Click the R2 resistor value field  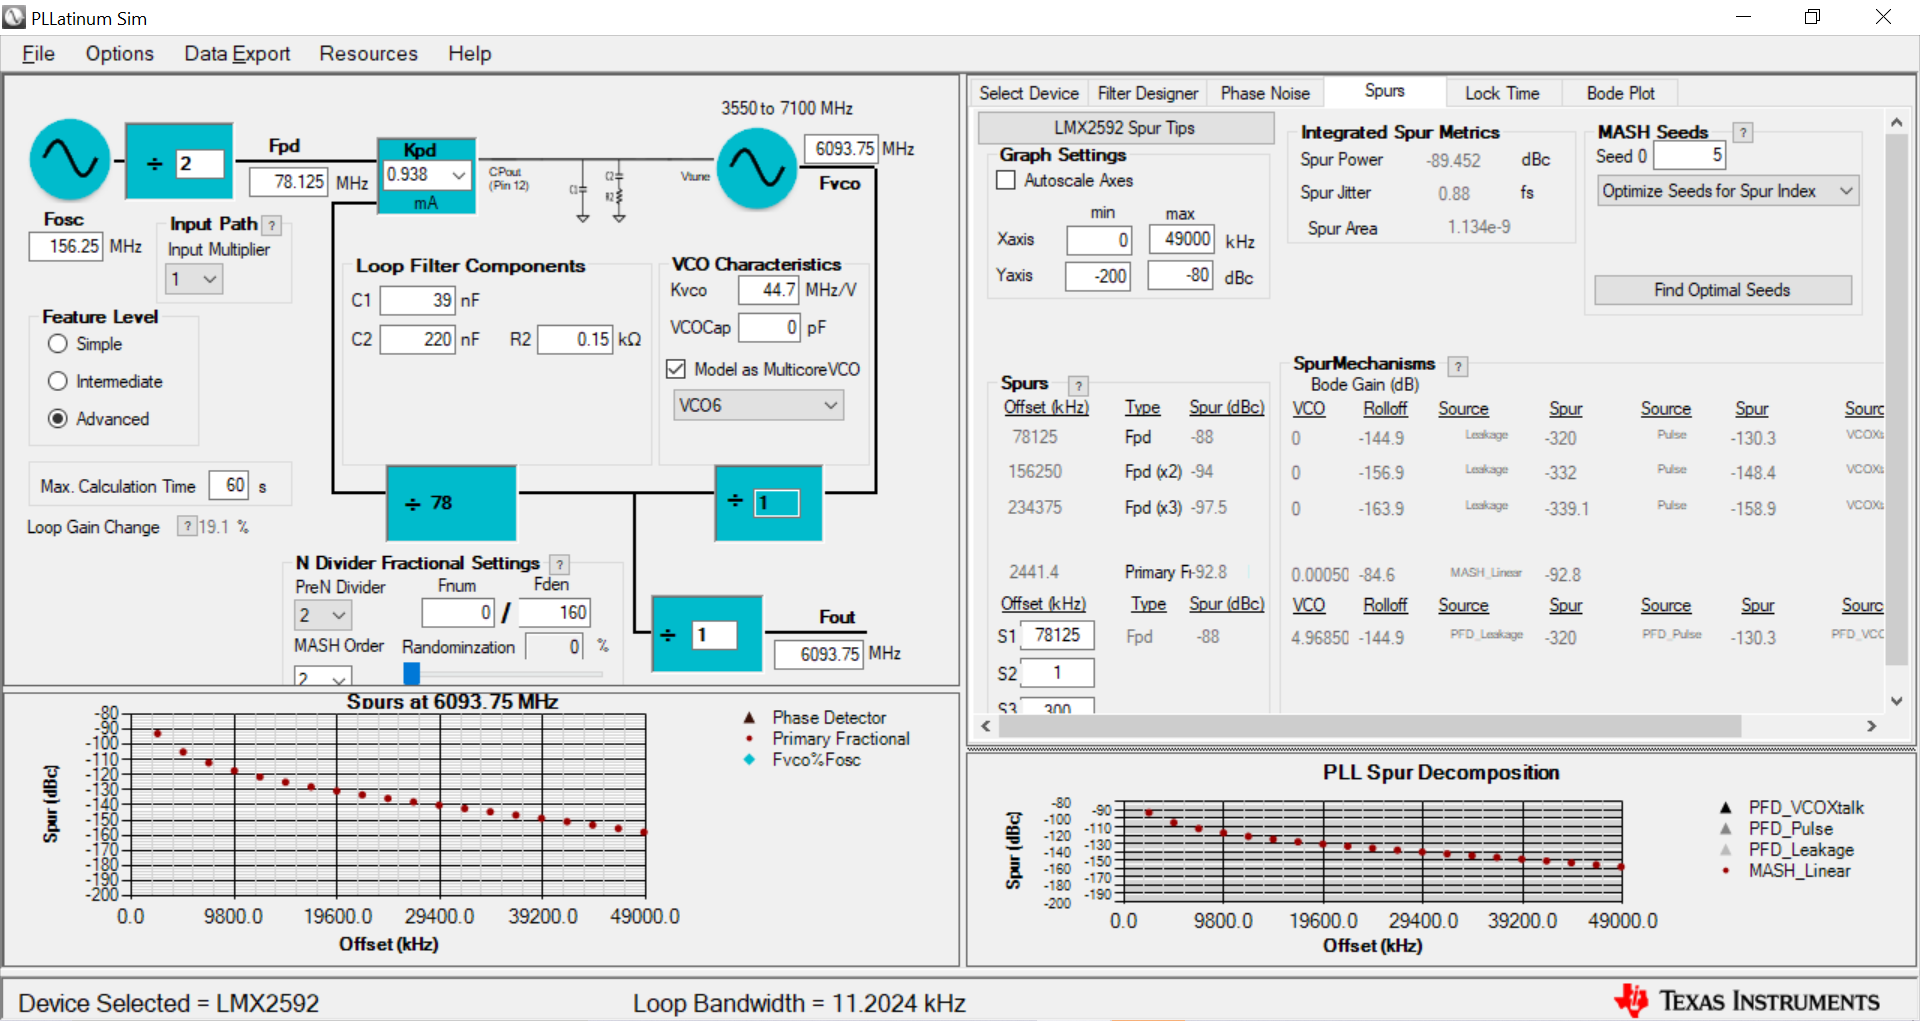point(575,339)
